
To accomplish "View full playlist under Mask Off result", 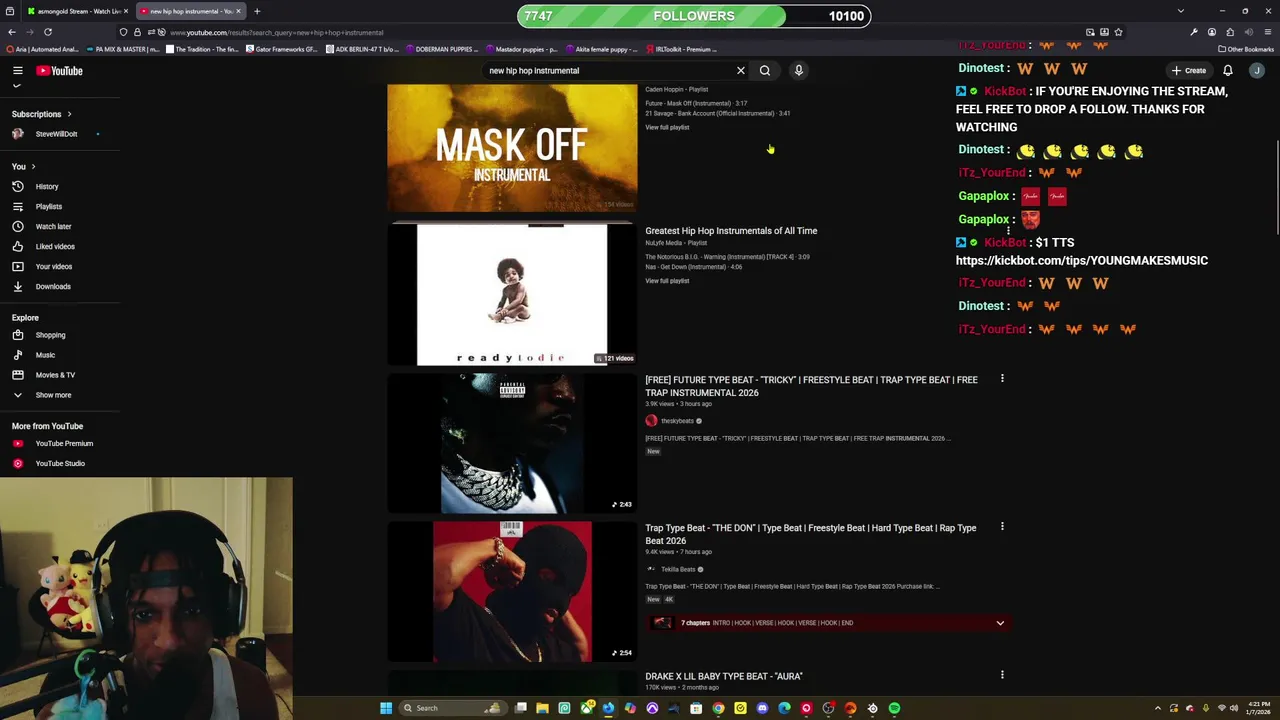I will click(667, 127).
